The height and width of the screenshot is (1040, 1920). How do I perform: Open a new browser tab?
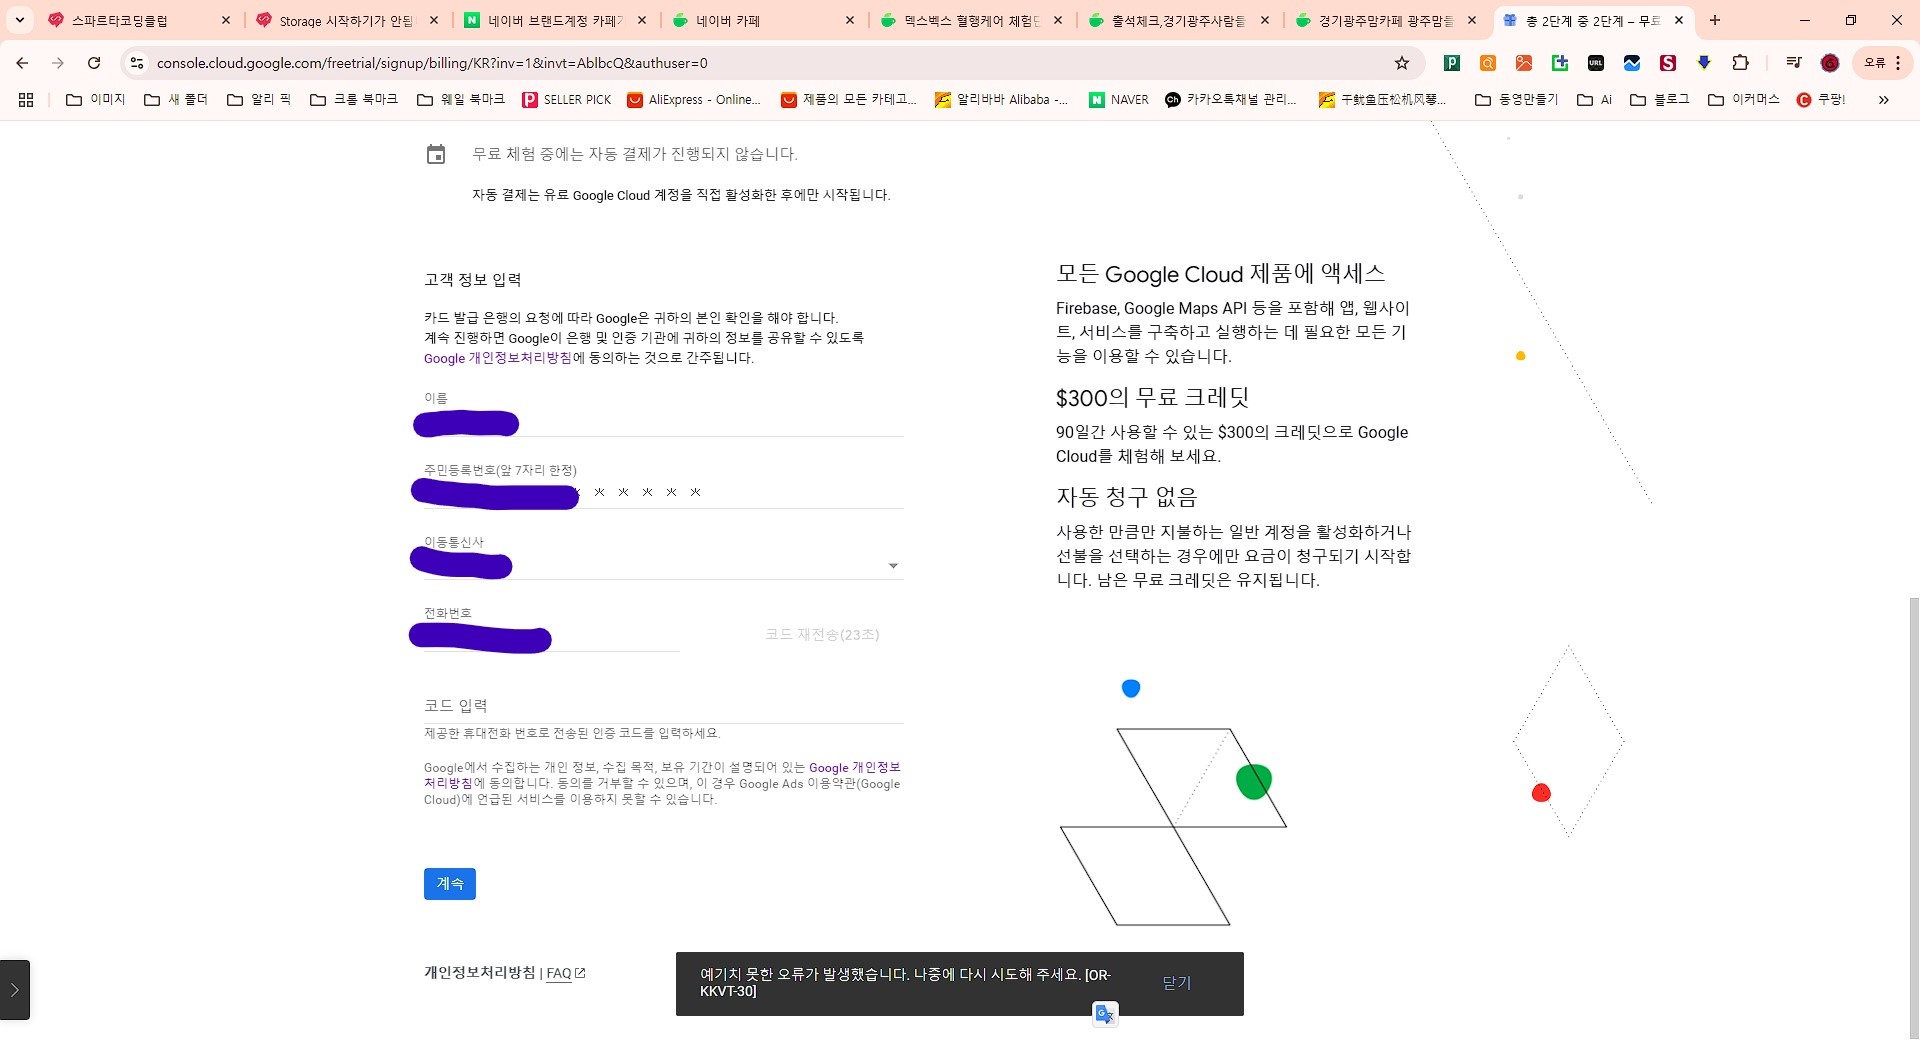(x=1715, y=20)
